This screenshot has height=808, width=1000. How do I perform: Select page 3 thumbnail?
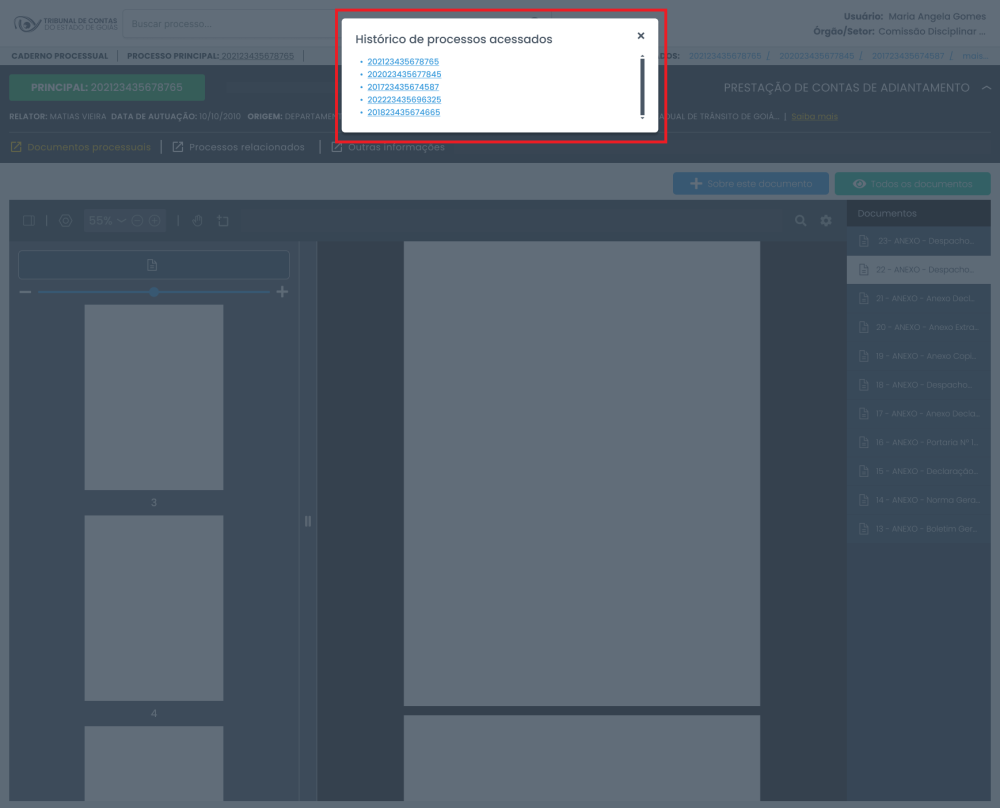click(x=154, y=397)
